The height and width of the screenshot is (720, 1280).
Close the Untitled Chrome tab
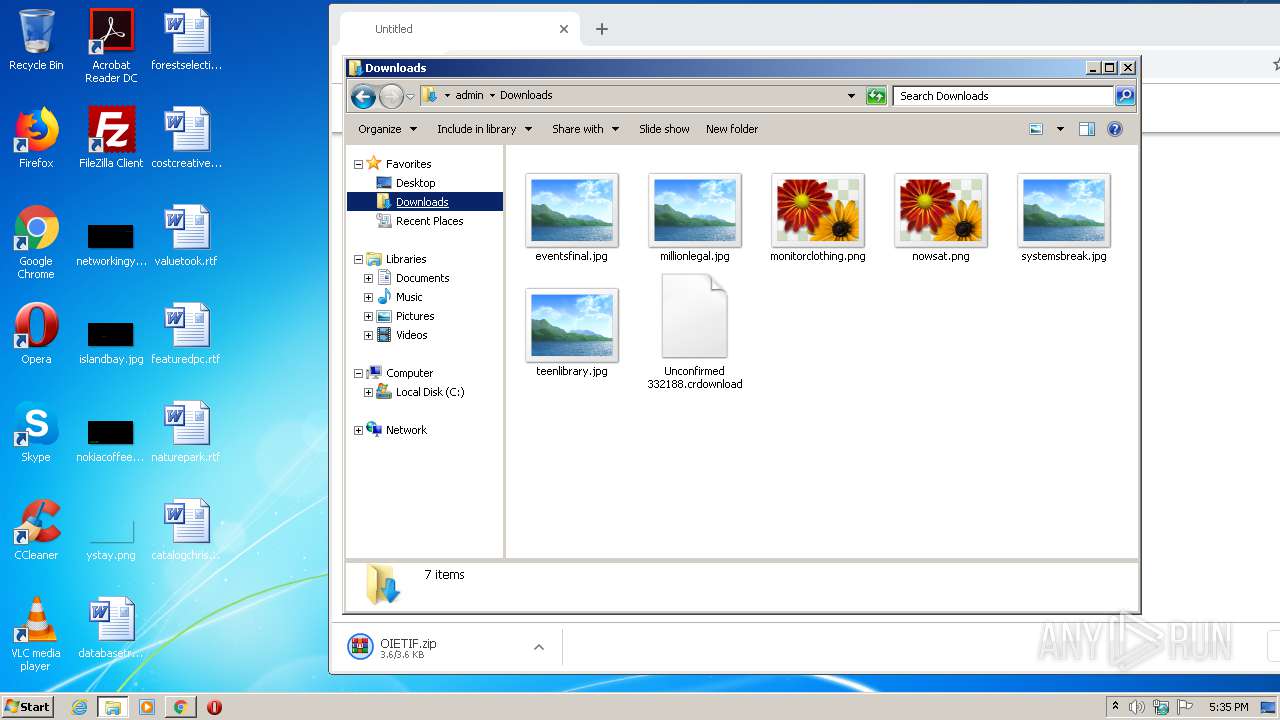click(564, 29)
